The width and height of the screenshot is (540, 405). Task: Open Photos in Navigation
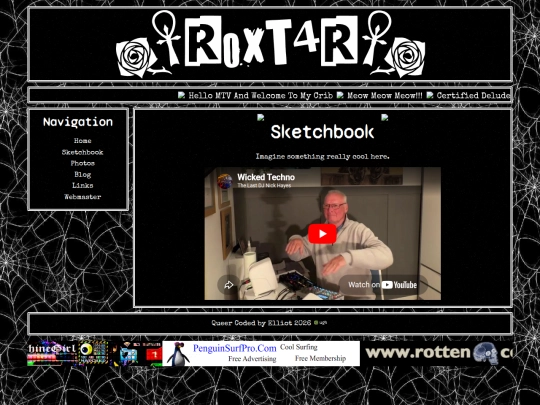click(83, 163)
